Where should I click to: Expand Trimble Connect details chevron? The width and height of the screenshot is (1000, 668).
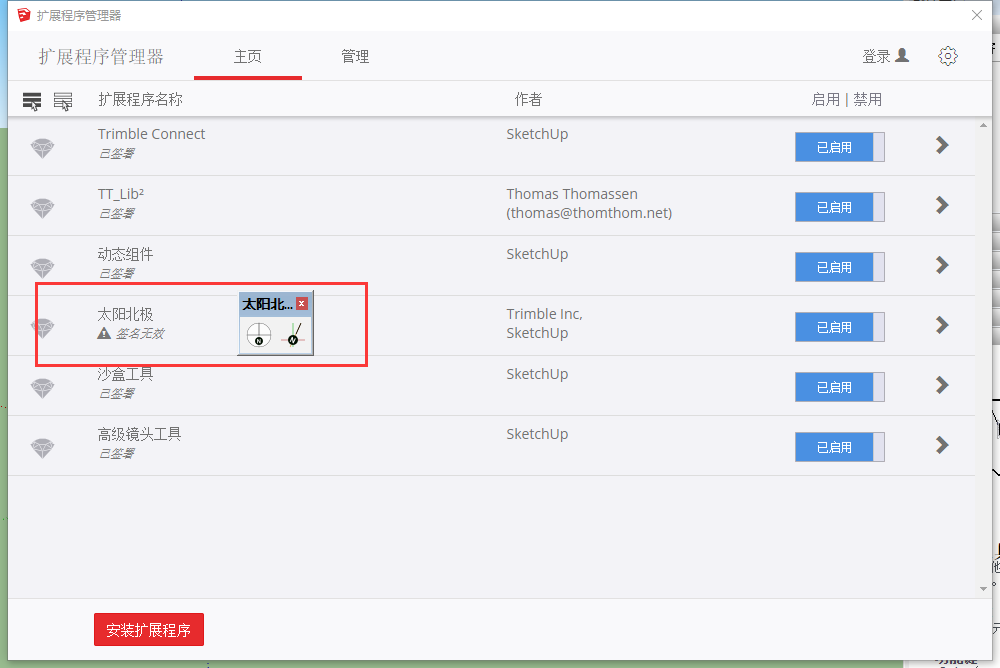[x=942, y=145]
